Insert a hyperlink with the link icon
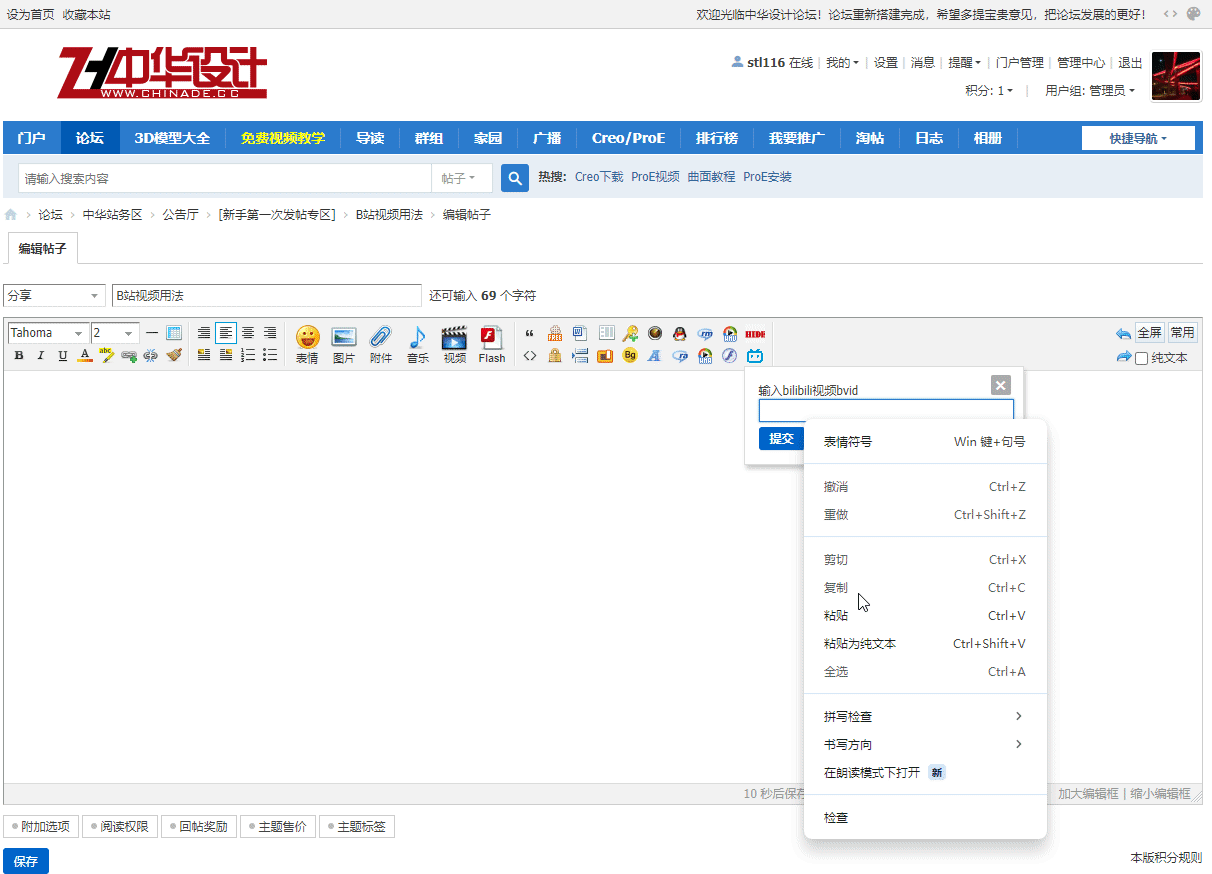Screen dimensions: 1212x874 pos(129,355)
